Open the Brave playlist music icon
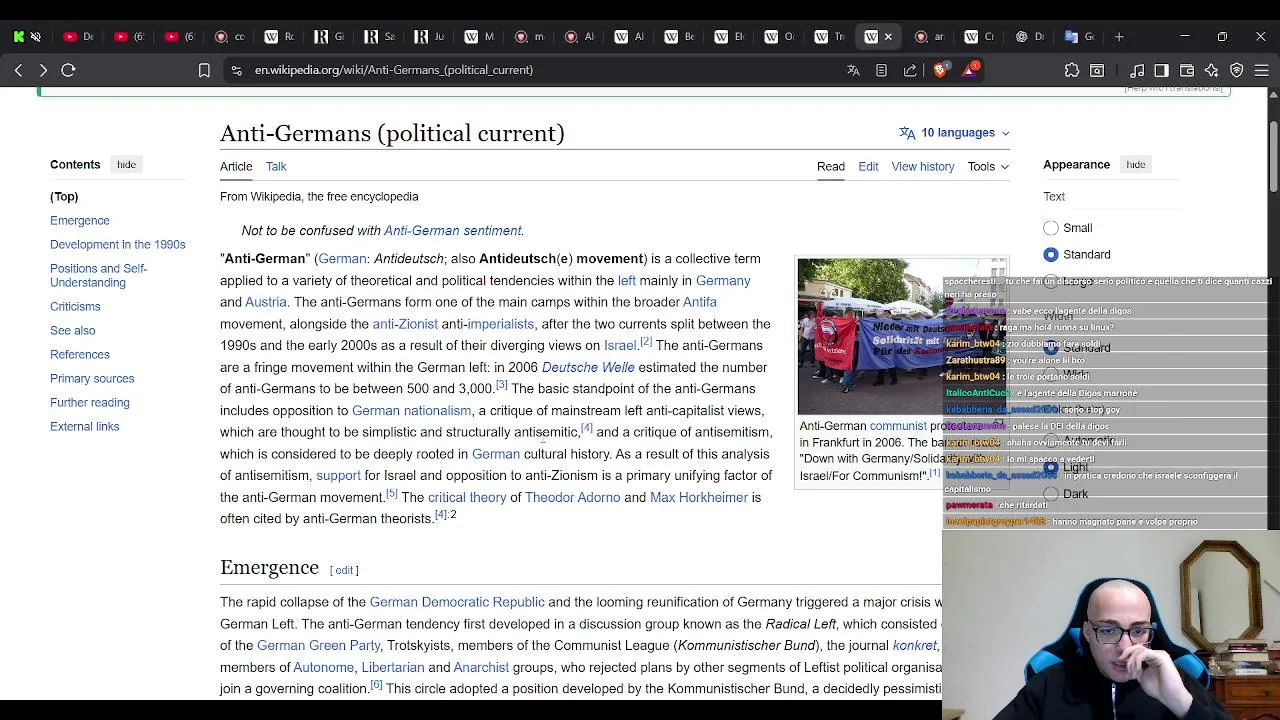This screenshot has height=720, width=1280. click(x=1137, y=70)
